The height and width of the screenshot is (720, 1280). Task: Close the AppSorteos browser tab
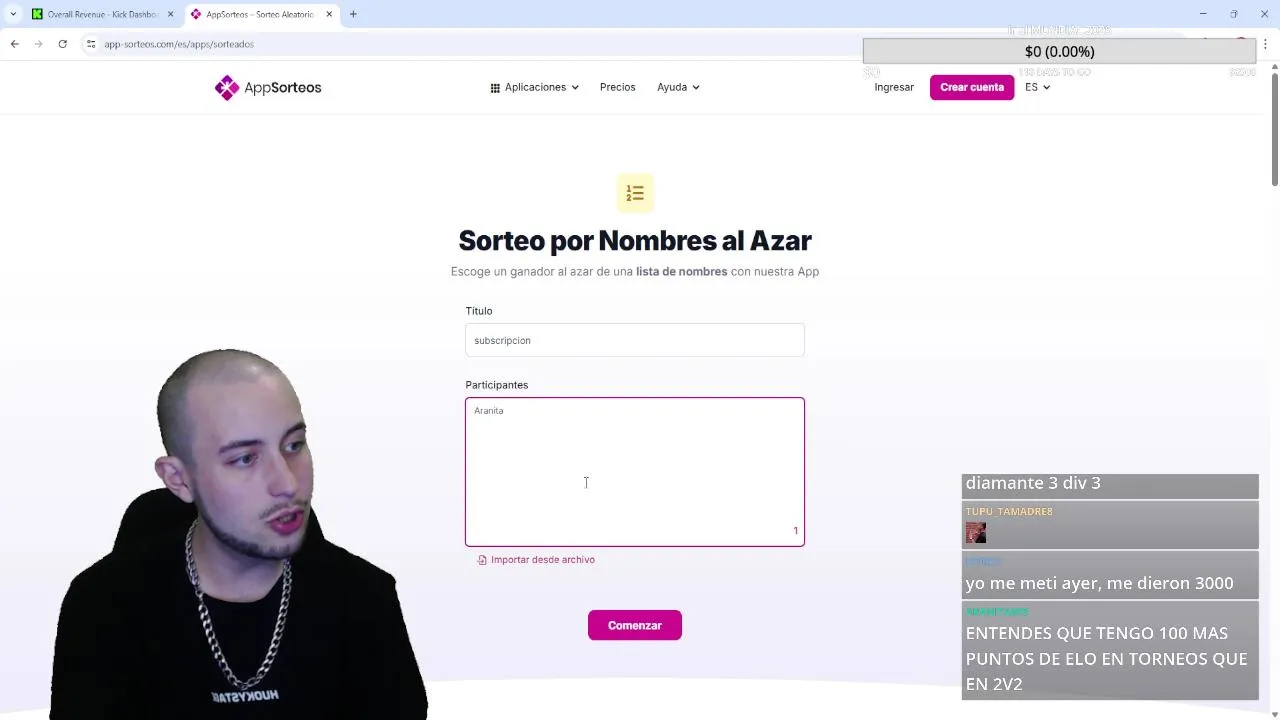pos(329,14)
